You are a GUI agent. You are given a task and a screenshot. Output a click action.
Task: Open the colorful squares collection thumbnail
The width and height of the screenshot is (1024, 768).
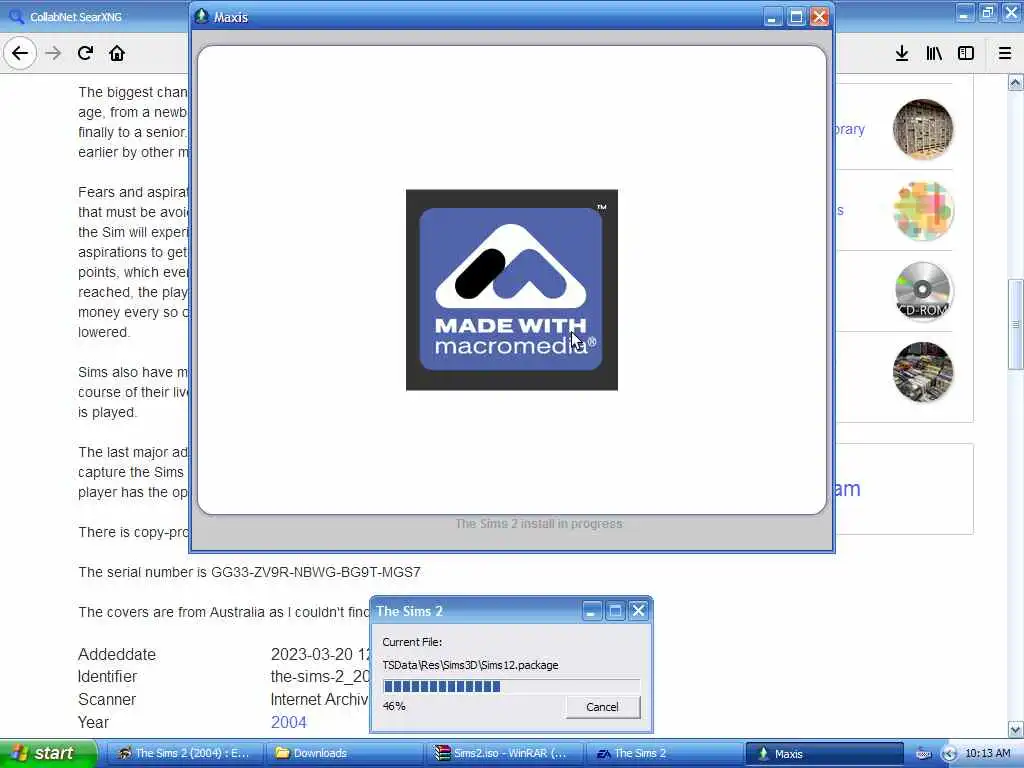click(922, 210)
